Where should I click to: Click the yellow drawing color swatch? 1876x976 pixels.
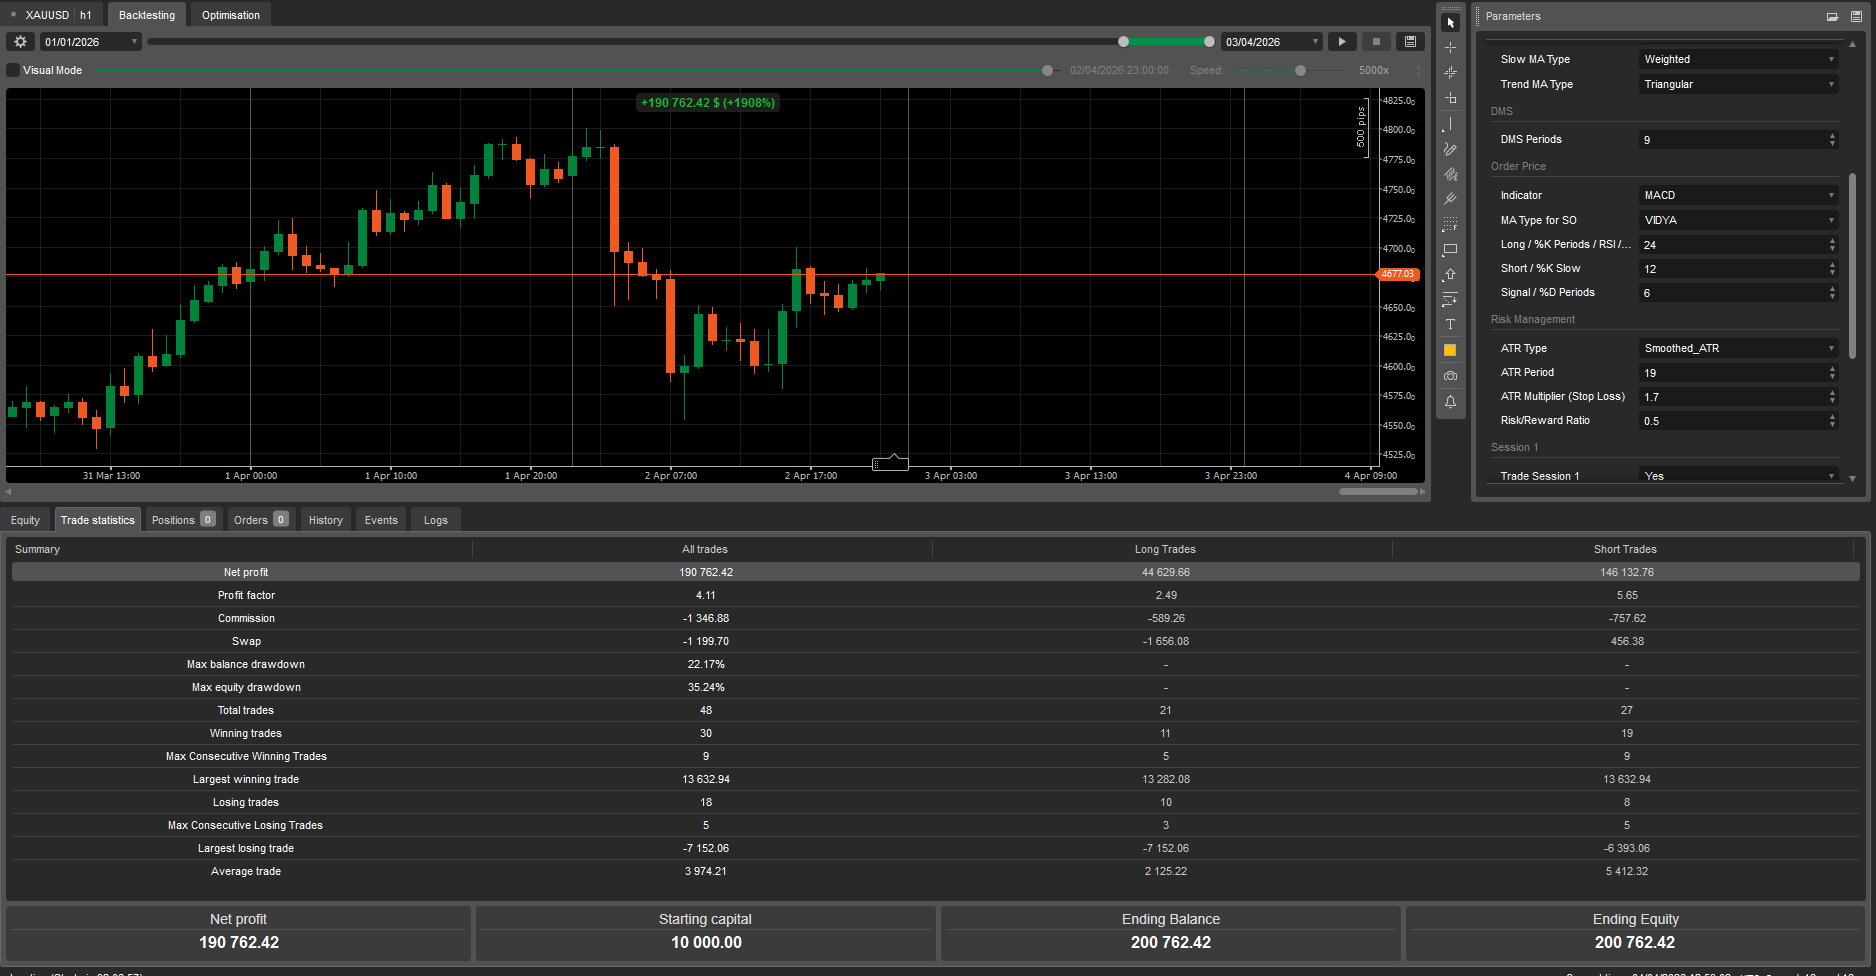pos(1450,350)
